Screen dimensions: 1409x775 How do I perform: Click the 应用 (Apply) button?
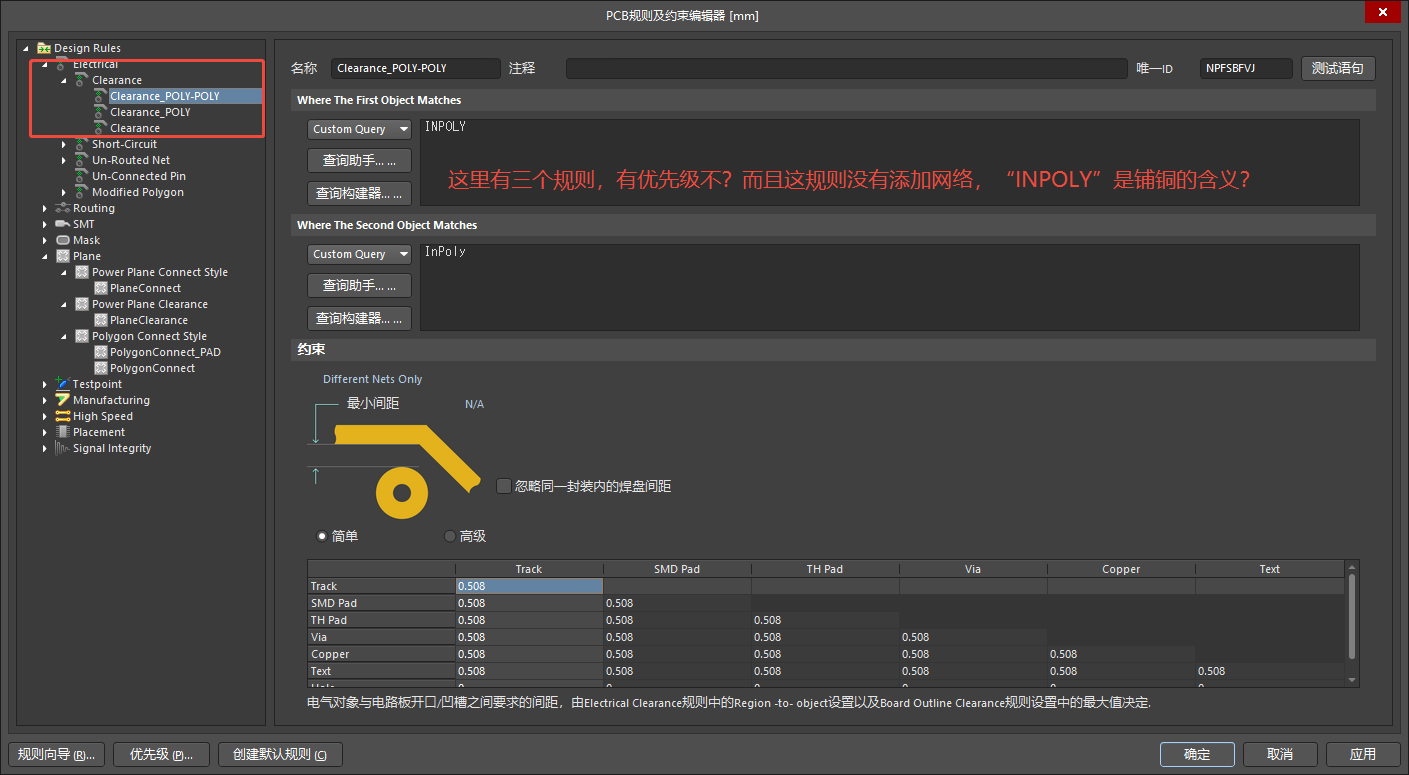(1363, 754)
